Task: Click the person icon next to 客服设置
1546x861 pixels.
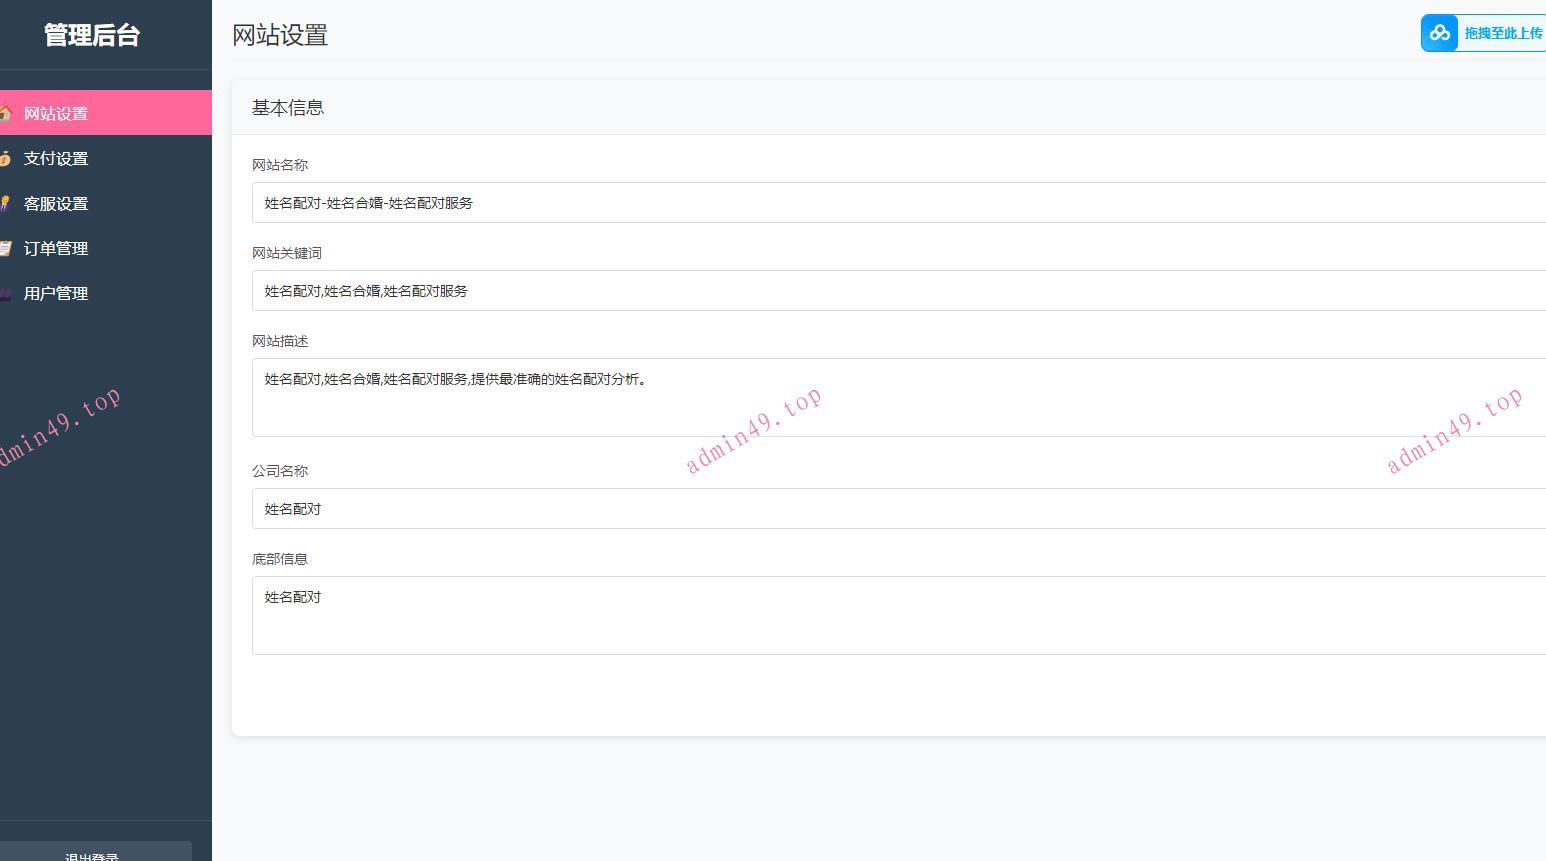Action: pyautogui.click(x=5, y=203)
